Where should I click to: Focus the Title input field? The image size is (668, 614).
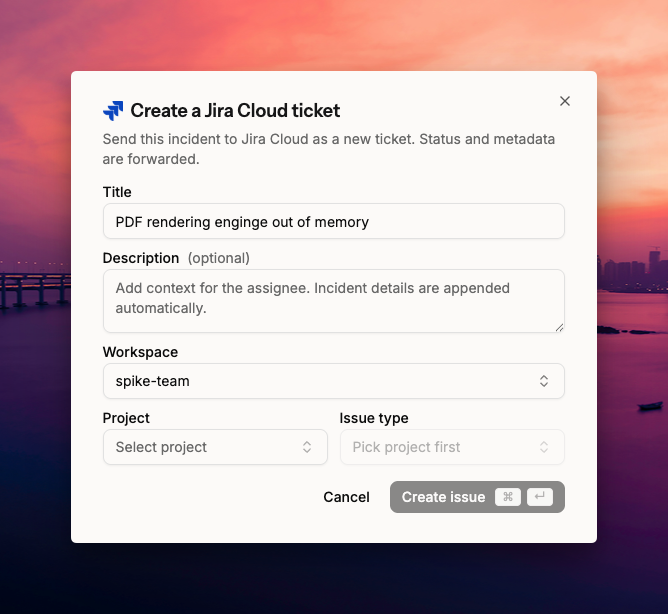click(334, 221)
